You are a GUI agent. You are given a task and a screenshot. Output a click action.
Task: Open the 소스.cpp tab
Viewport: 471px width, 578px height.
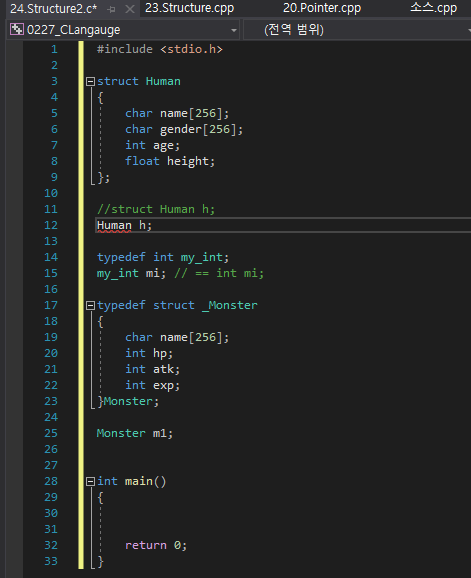(x=433, y=8)
